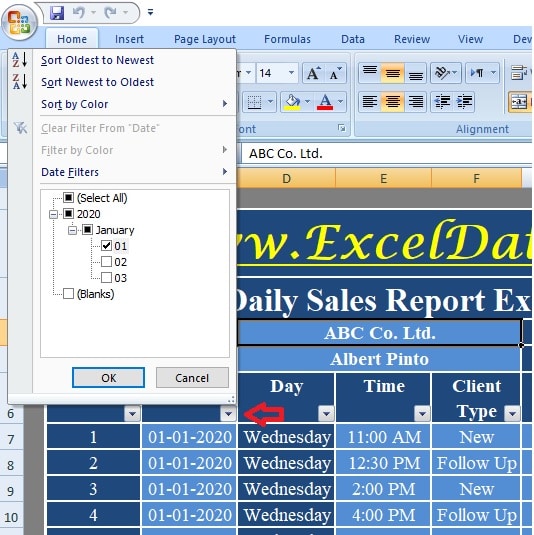The image size is (534, 535).
Task: Open font size 14 dropdown
Action: pos(291,73)
